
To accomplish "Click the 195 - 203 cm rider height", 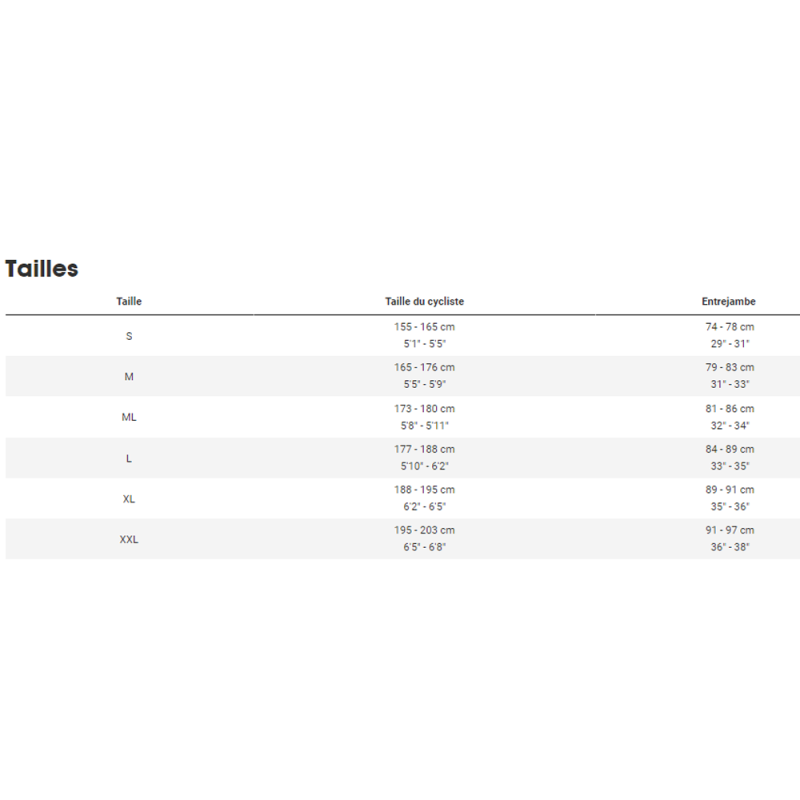I will 424,530.
